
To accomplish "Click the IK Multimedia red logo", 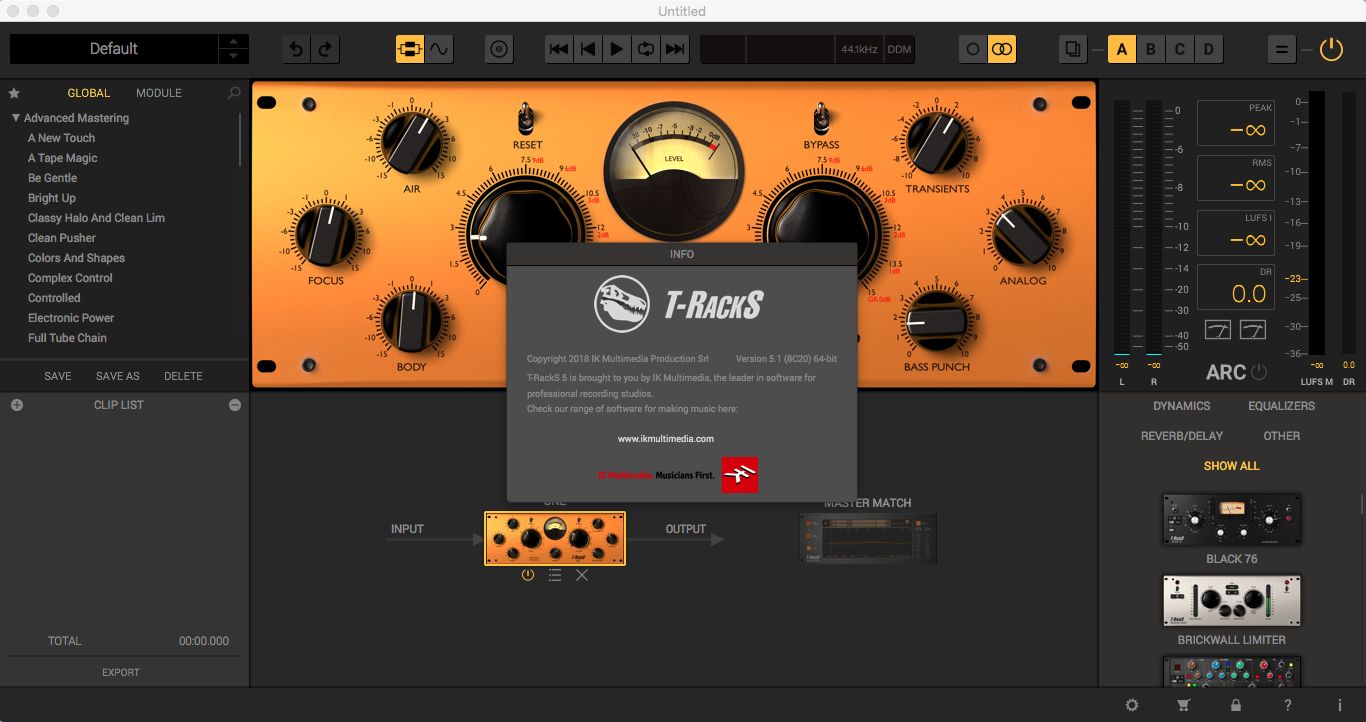I will [x=739, y=475].
